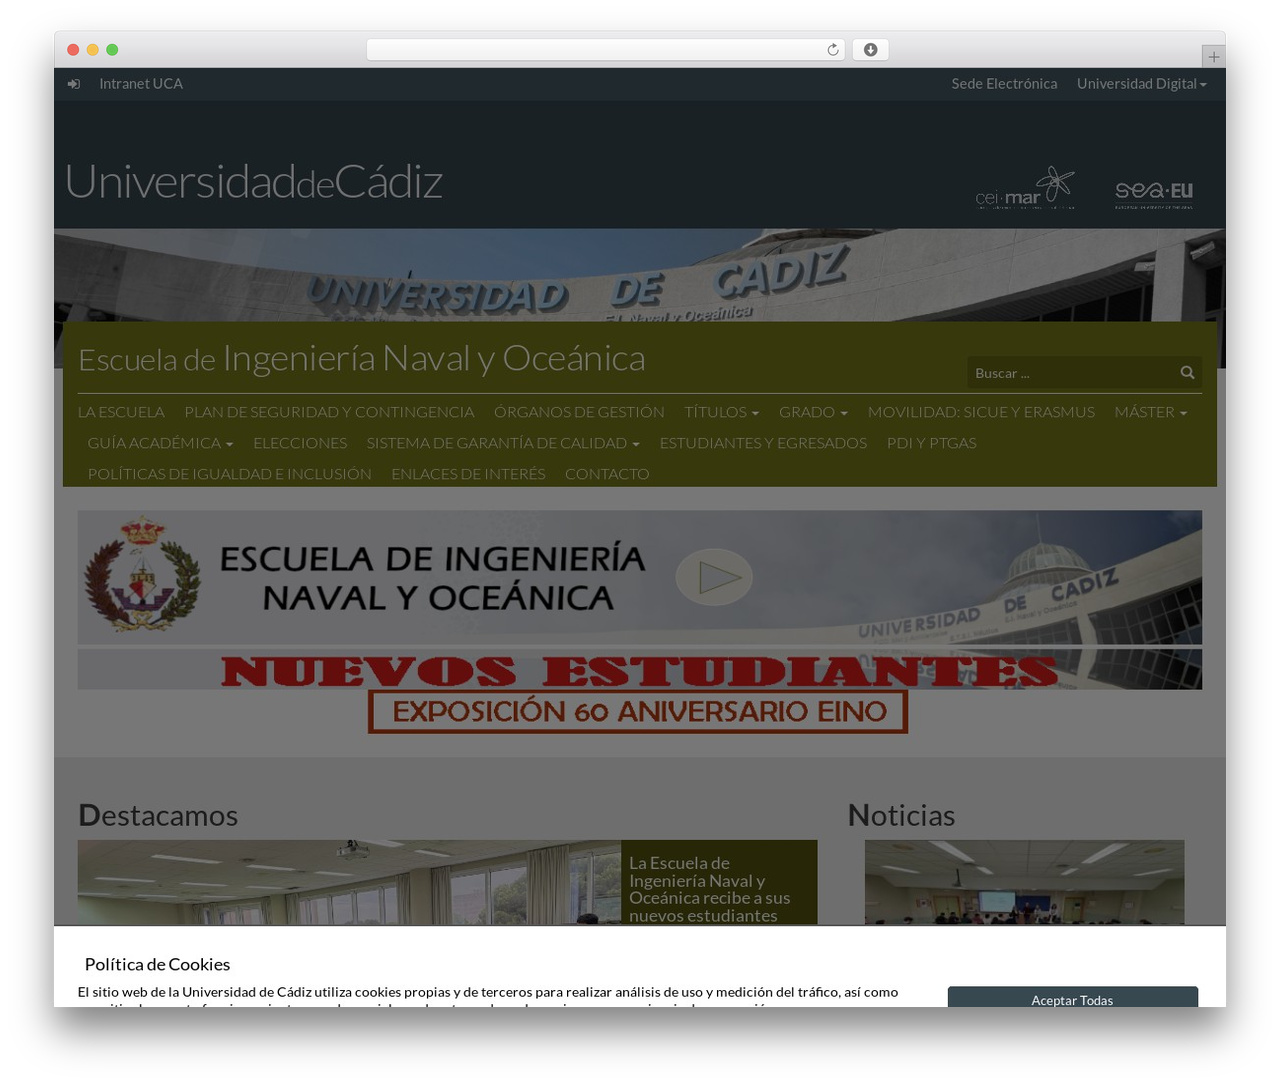Open NUEVOS ESTUDIANTES banner

coord(640,669)
